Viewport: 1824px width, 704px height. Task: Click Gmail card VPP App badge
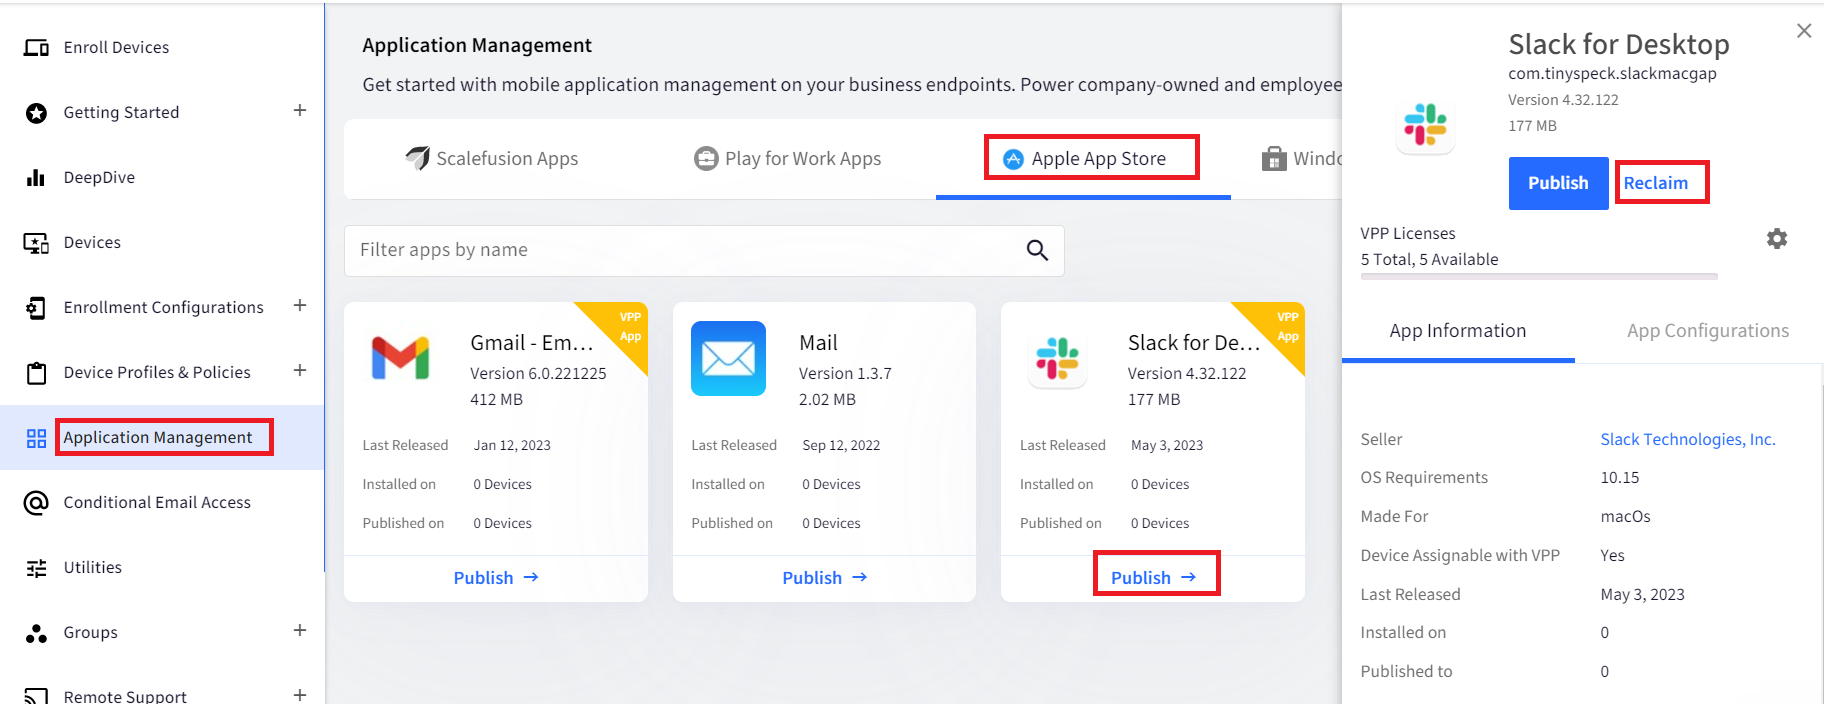coord(627,328)
